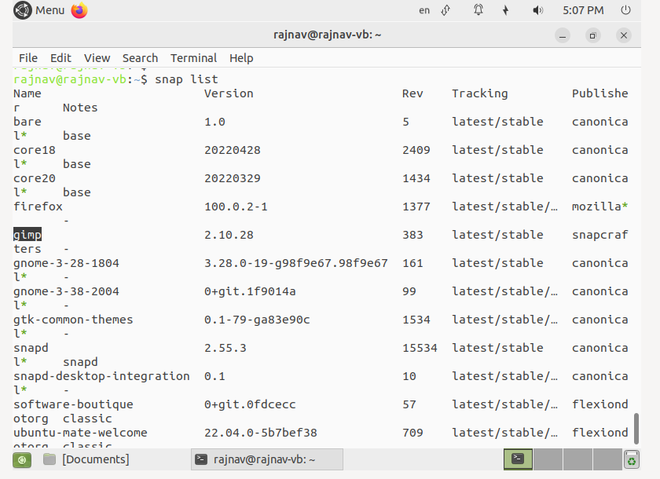Open the Search menu
The height and width of the screenshot is (479, 660).
click(x=140, y=58)
